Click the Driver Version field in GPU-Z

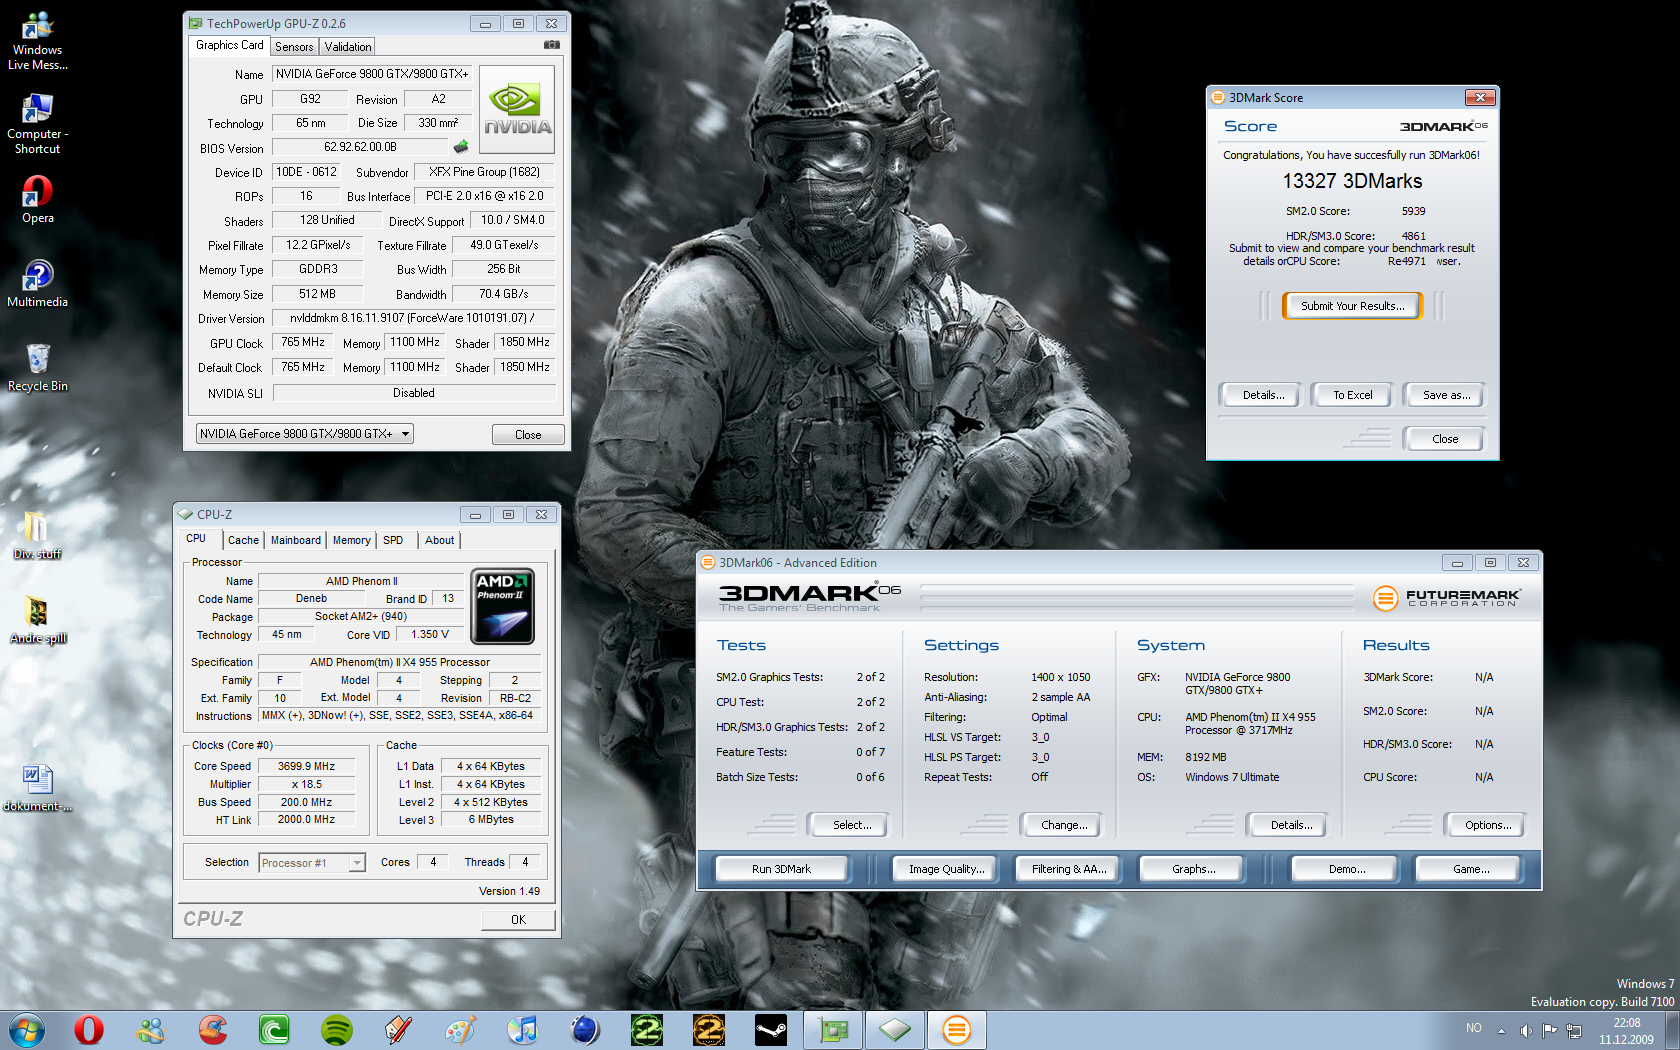[x=414, y=318]
